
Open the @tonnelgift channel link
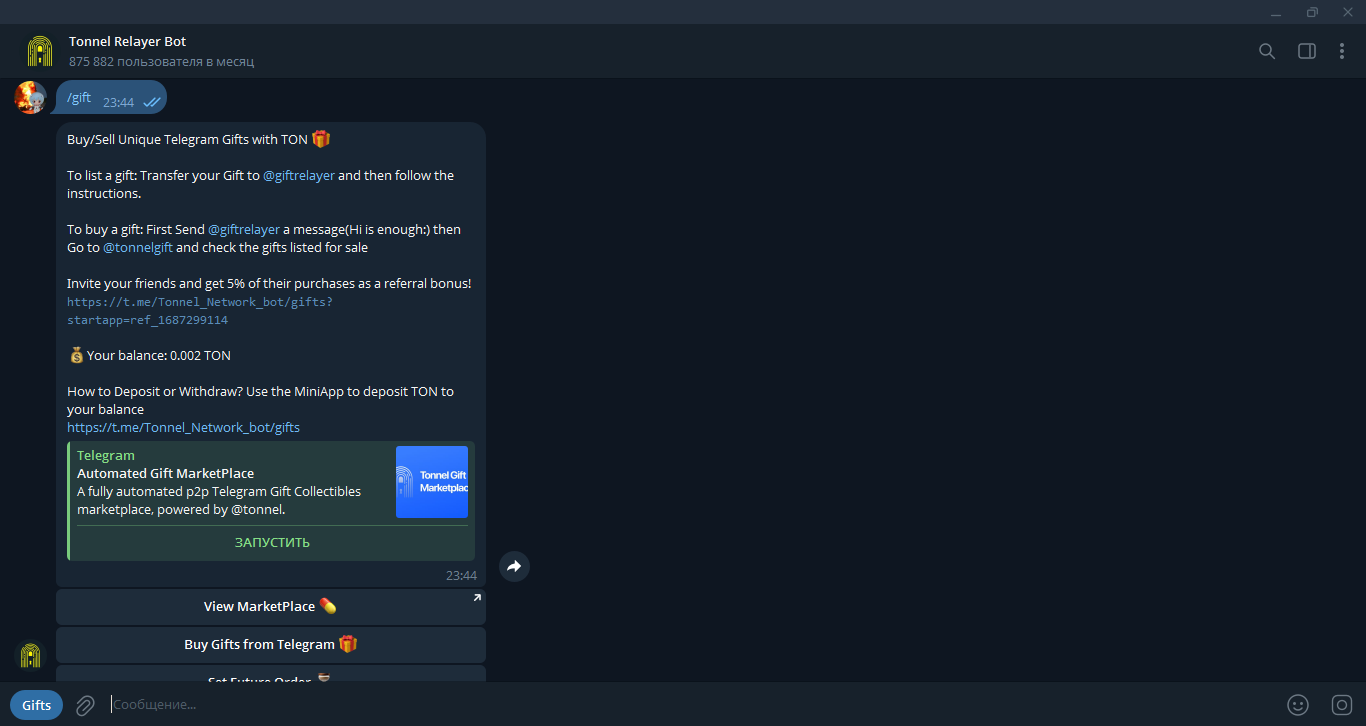(138, 247)
